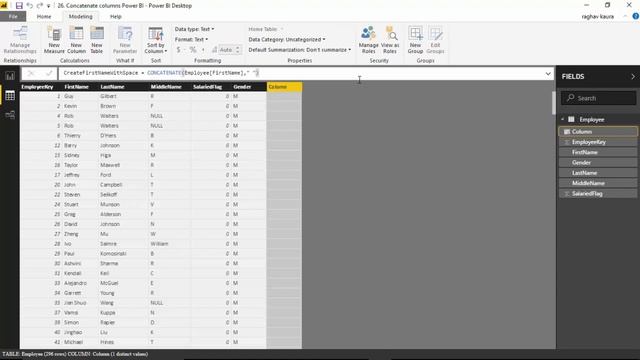Click the highlighted Column header

tap(284, 87)
